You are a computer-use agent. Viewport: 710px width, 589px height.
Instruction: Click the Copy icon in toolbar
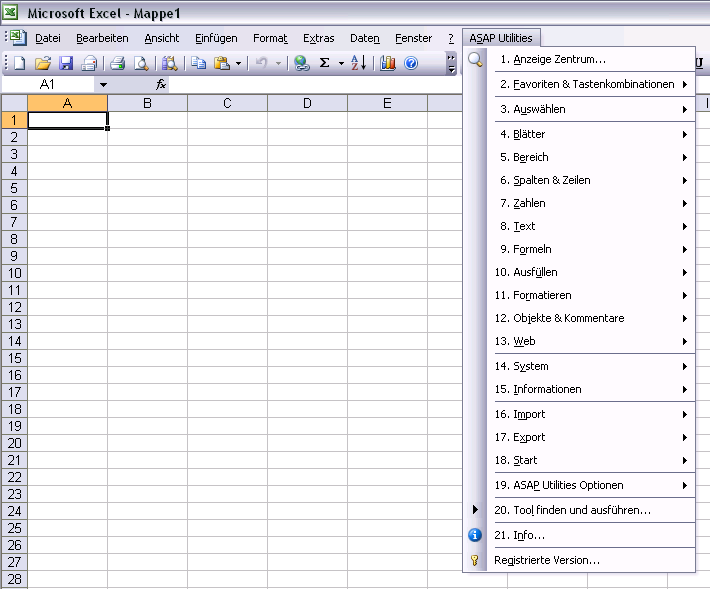pyautogui.click(x=198, y=63)
